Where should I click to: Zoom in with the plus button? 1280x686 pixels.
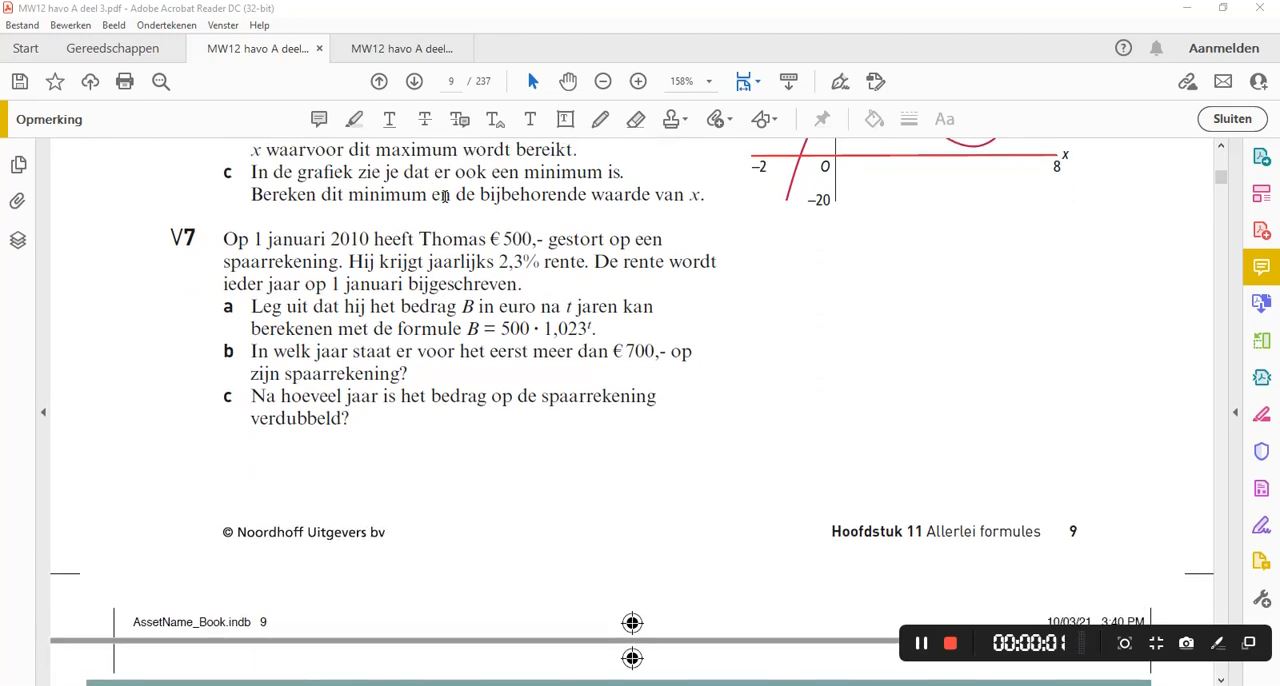click(638, 81)
